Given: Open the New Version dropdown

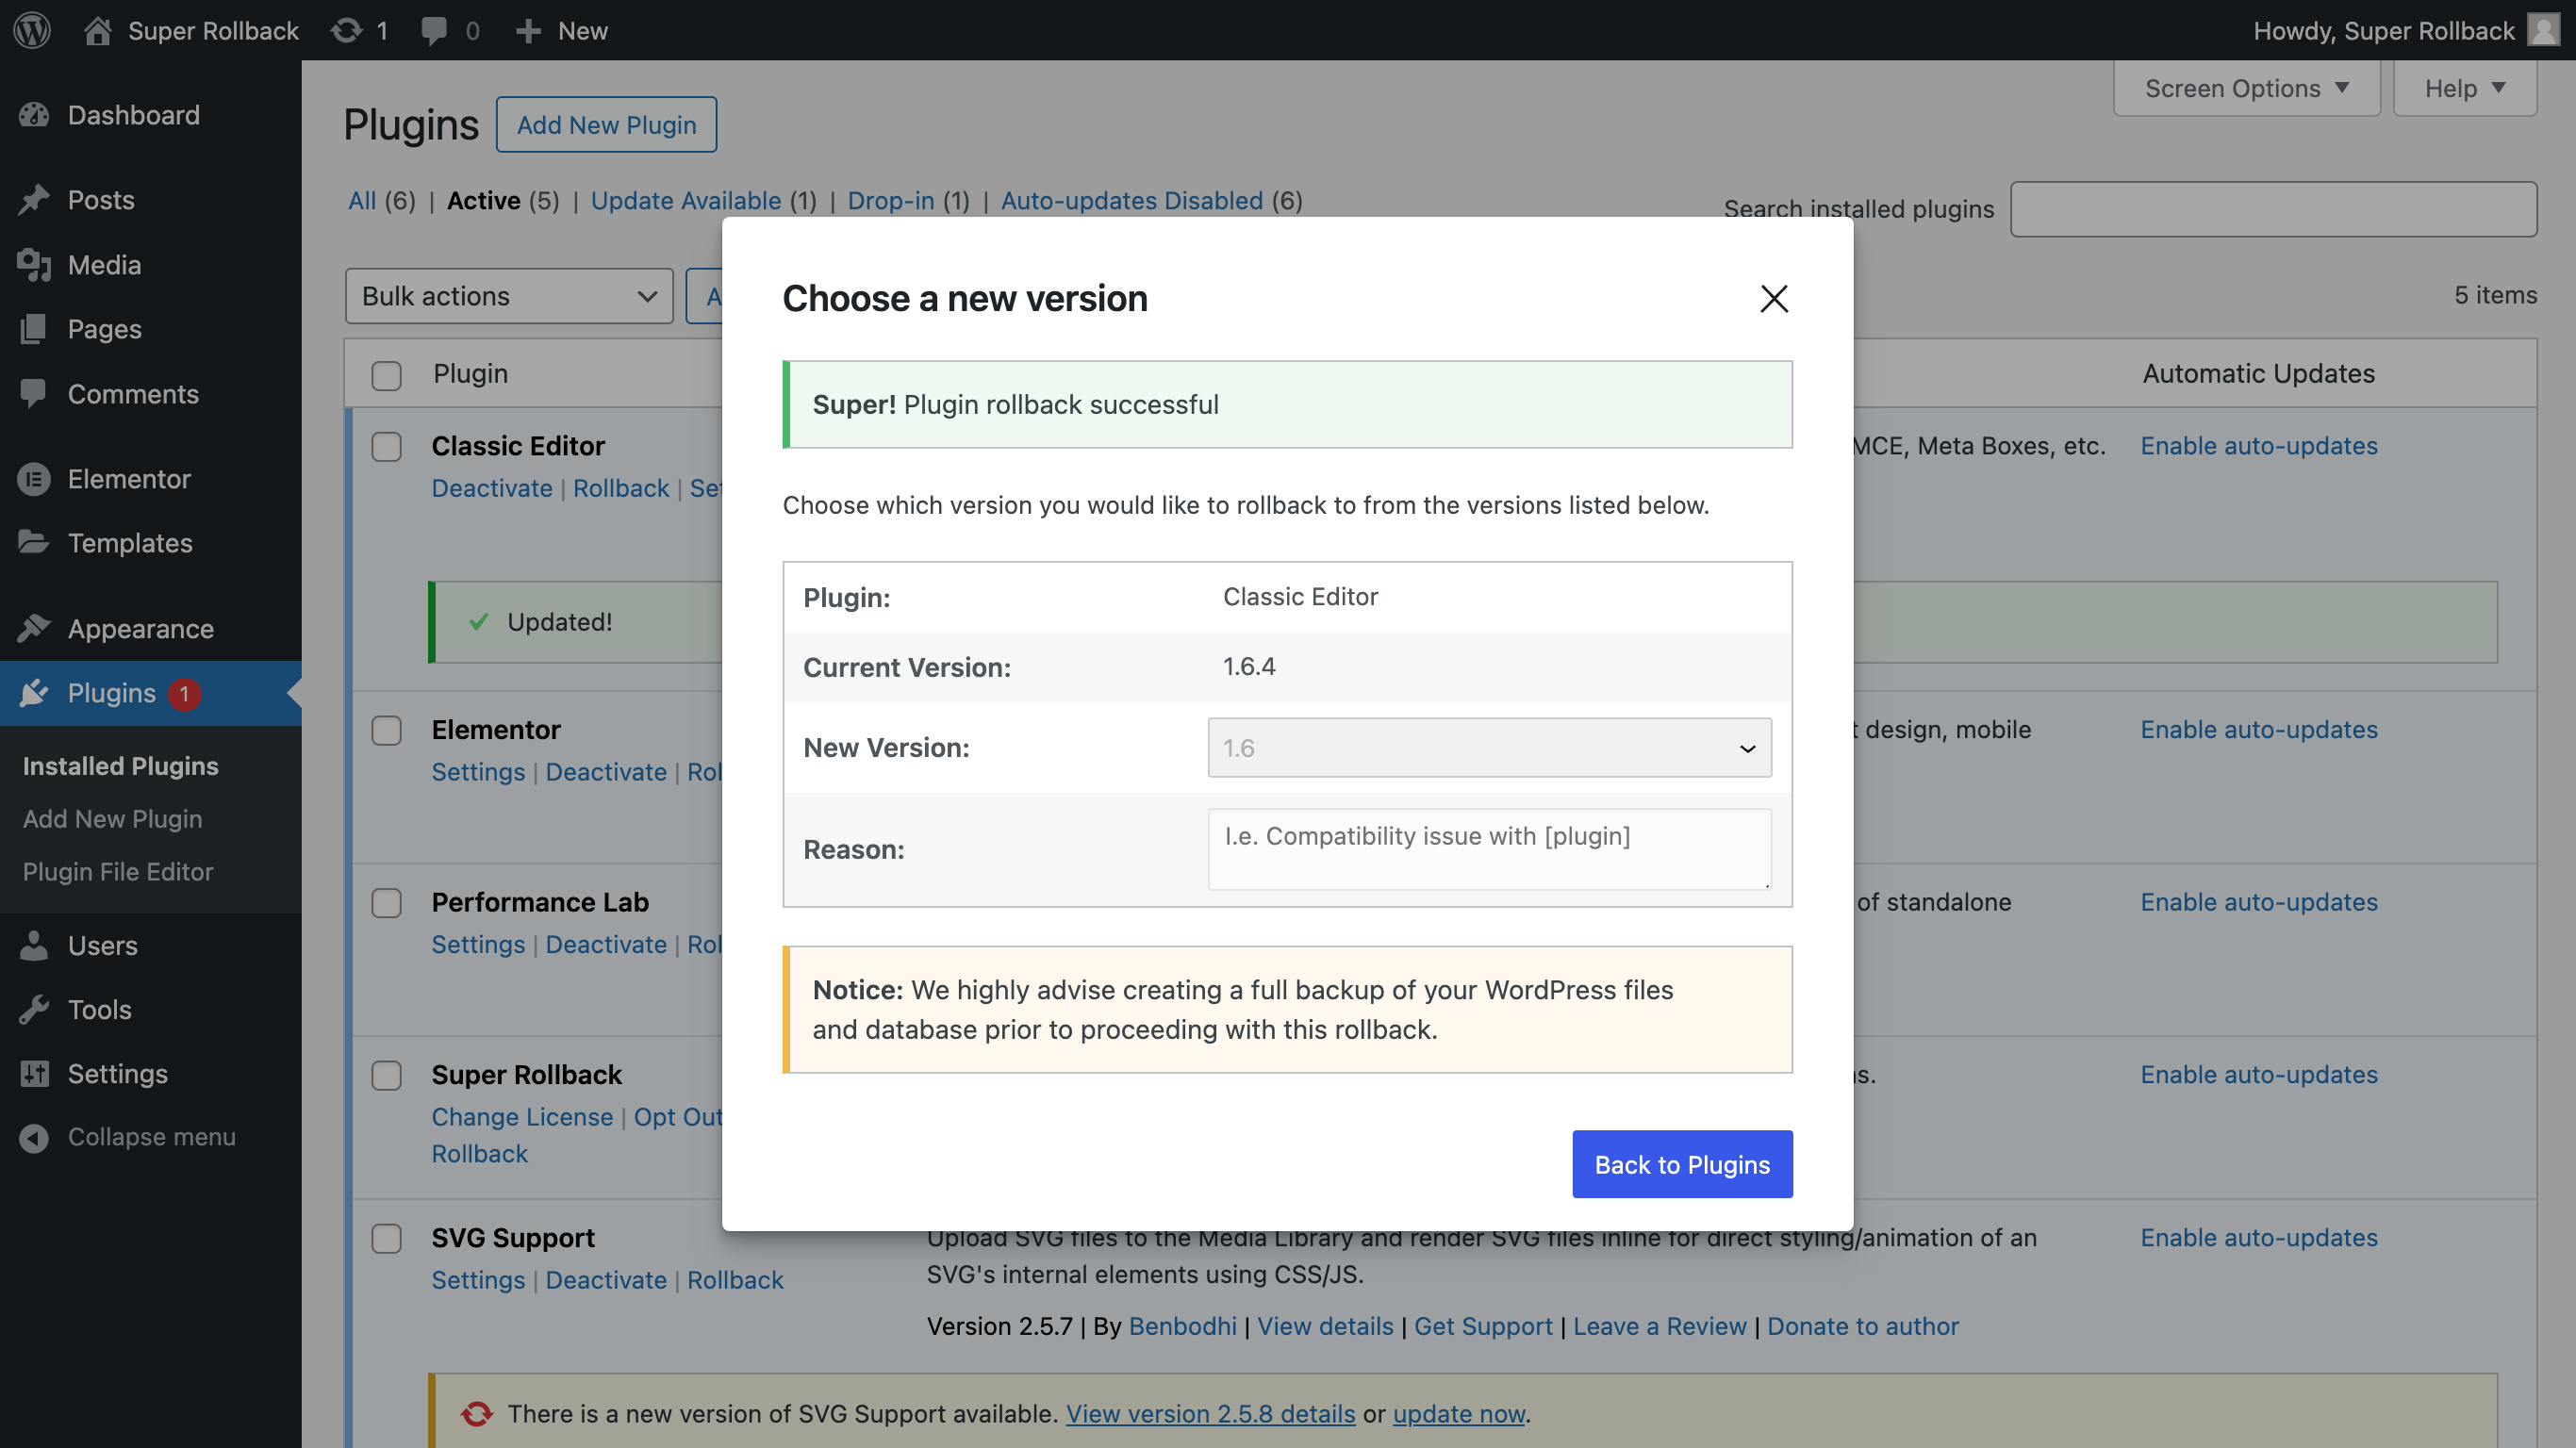Looking at the screenshot, I should 1489,747.
